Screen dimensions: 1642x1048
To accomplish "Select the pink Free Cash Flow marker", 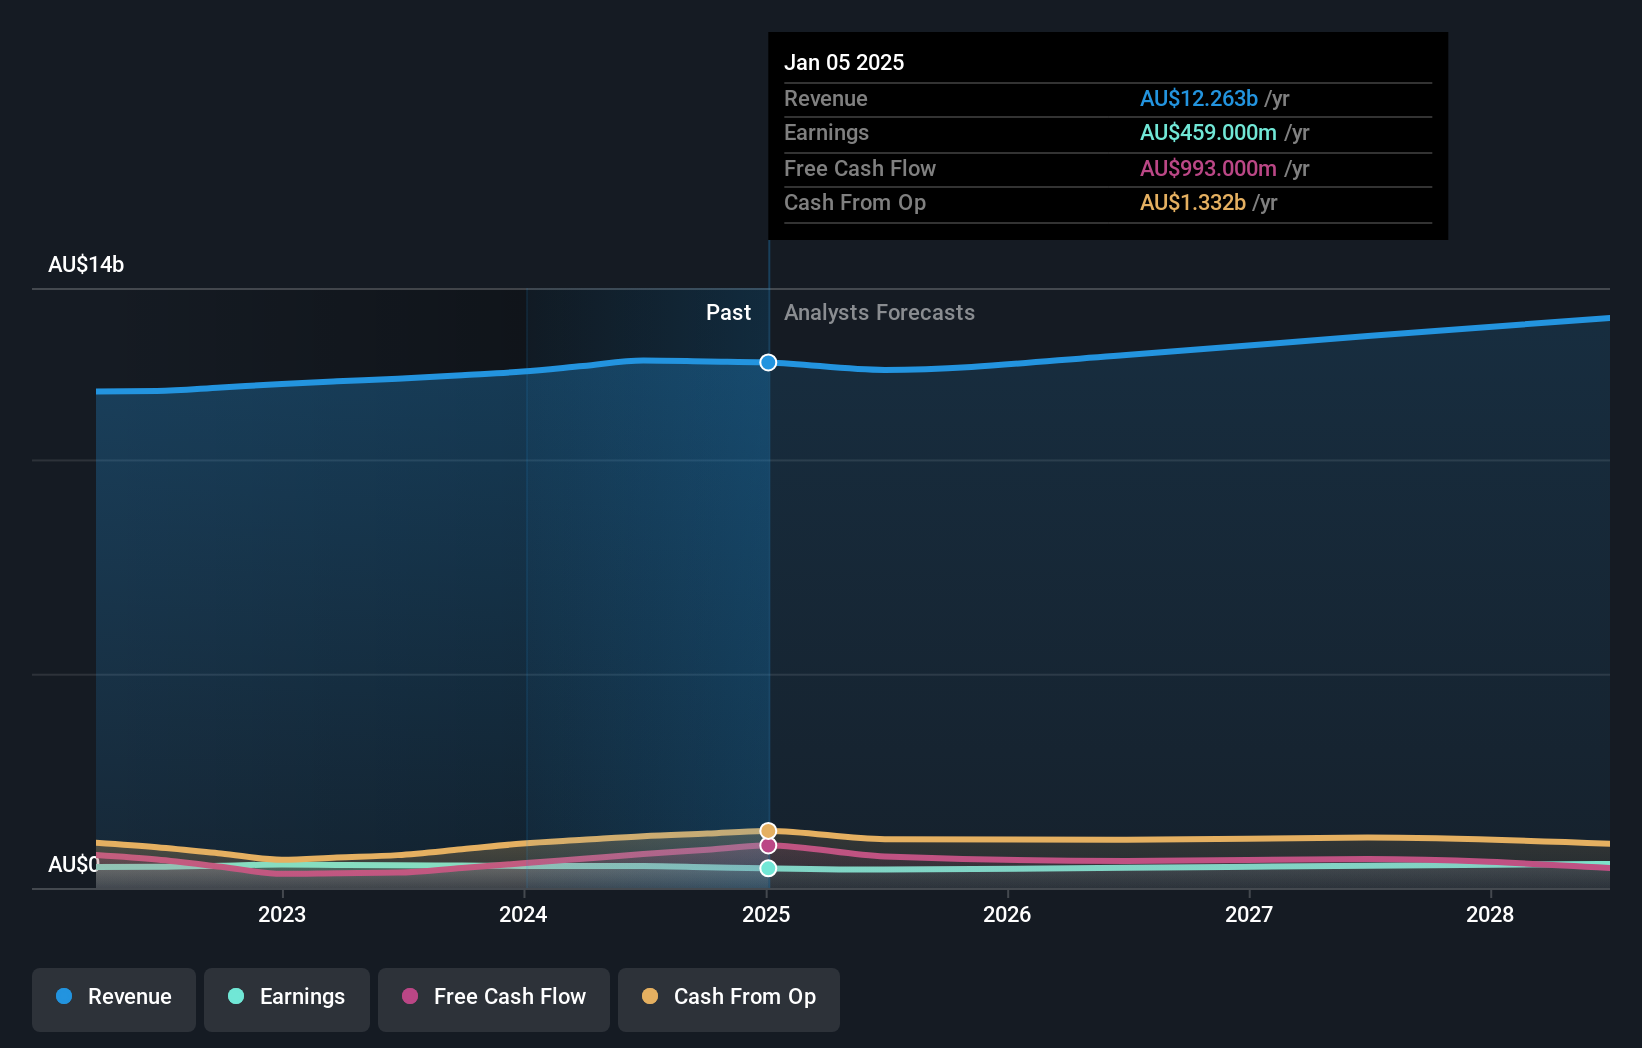I will click(768, 846).
